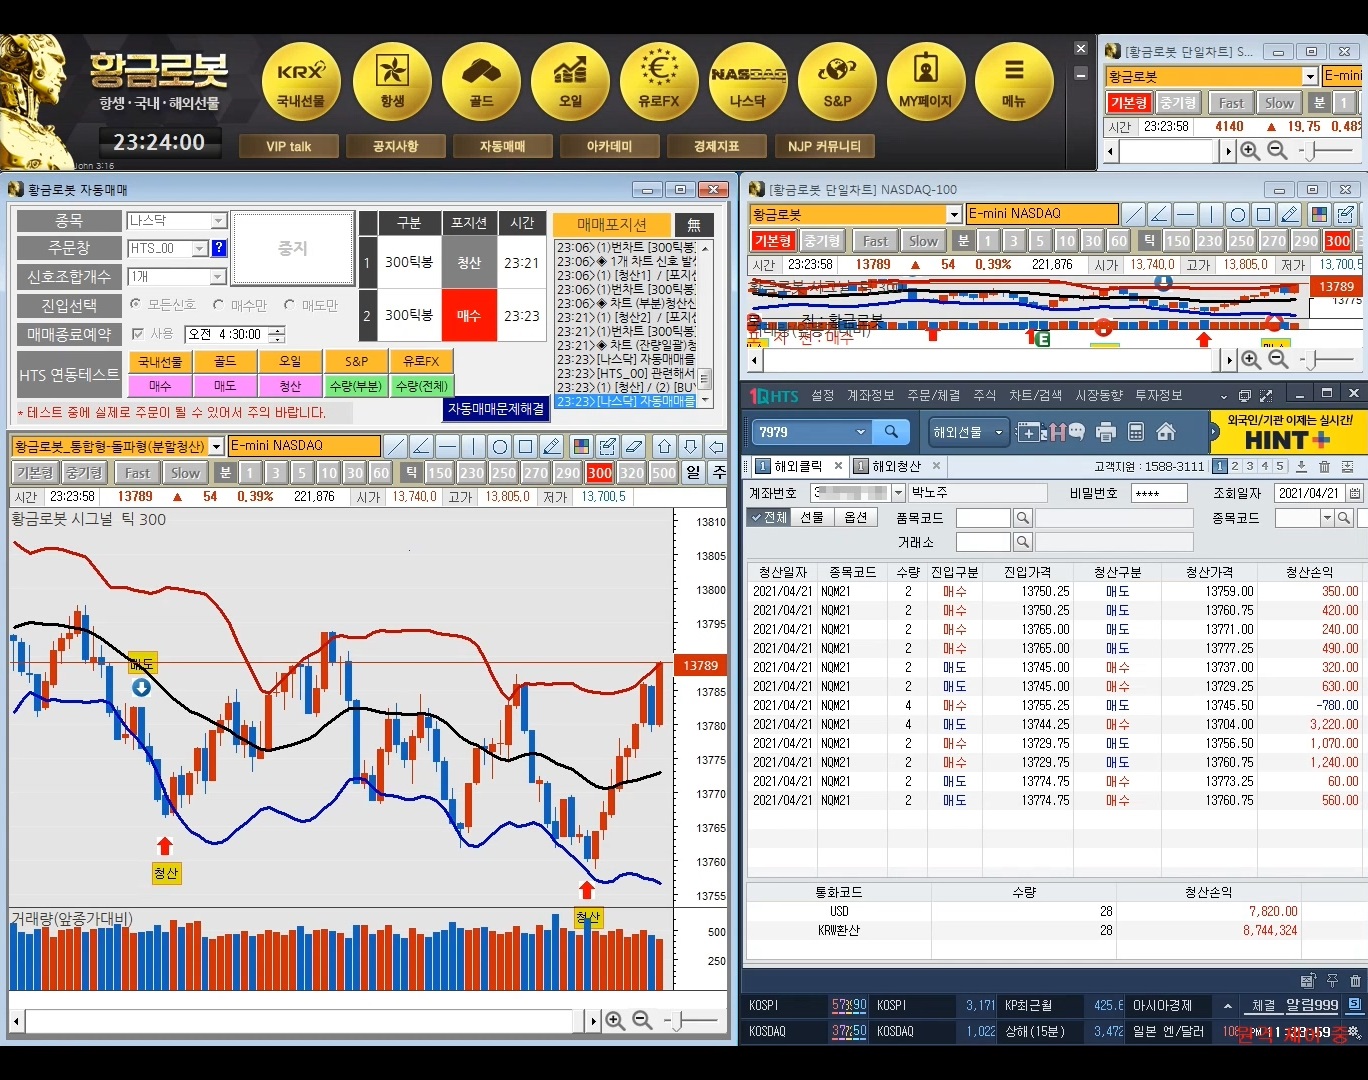This screenshot has height=1080, width=1368.
Task: Open the 메뉴 hamburger gold button
Action: point(1014,82)
